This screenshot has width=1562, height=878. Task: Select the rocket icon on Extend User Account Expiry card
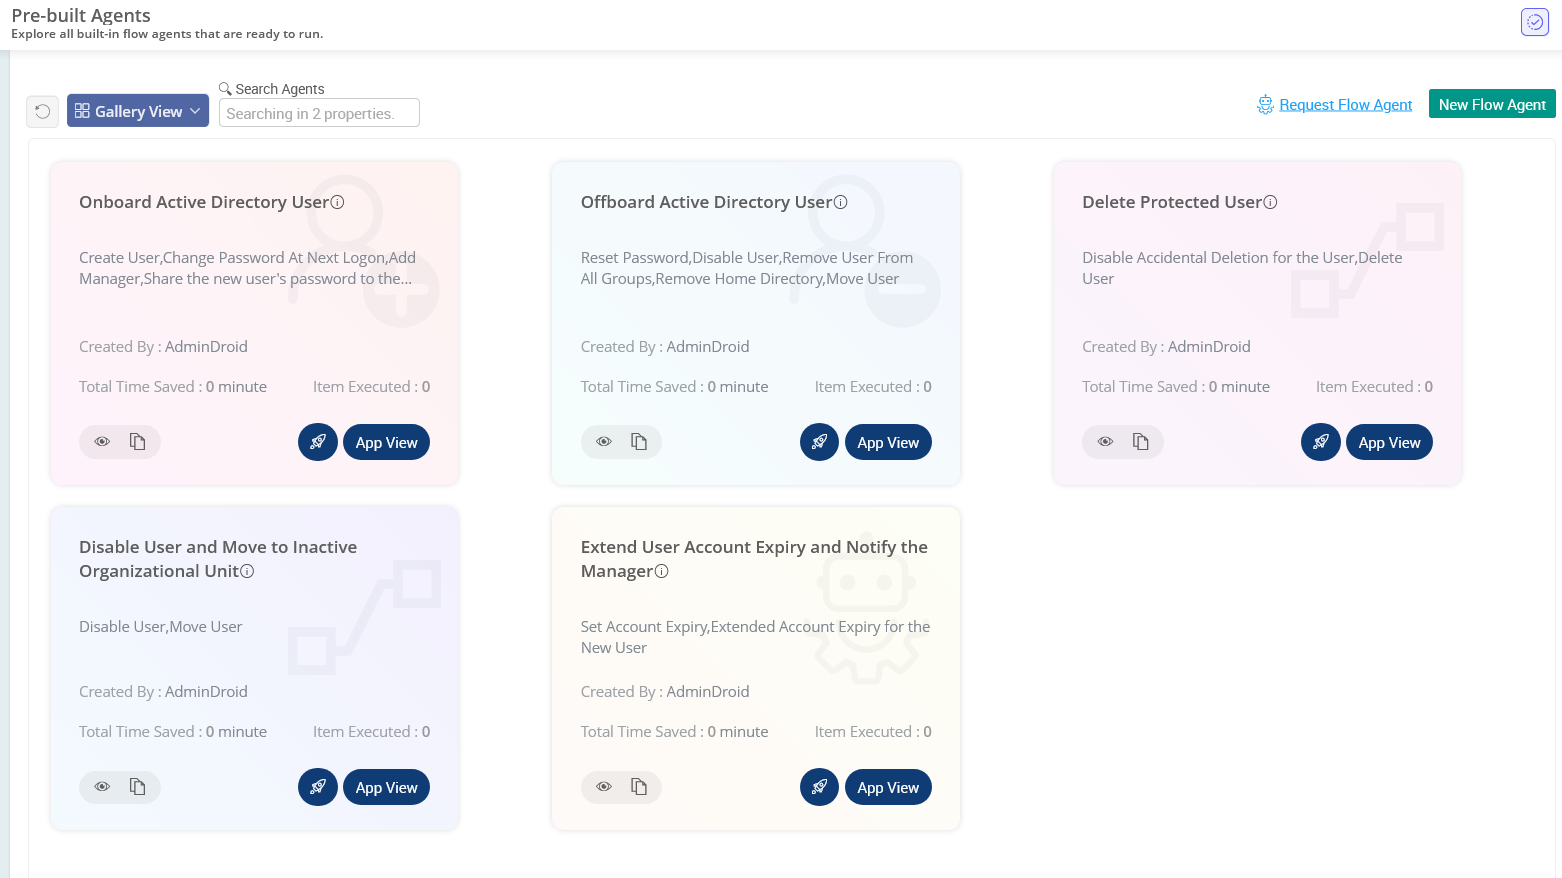tap(820, 787)
